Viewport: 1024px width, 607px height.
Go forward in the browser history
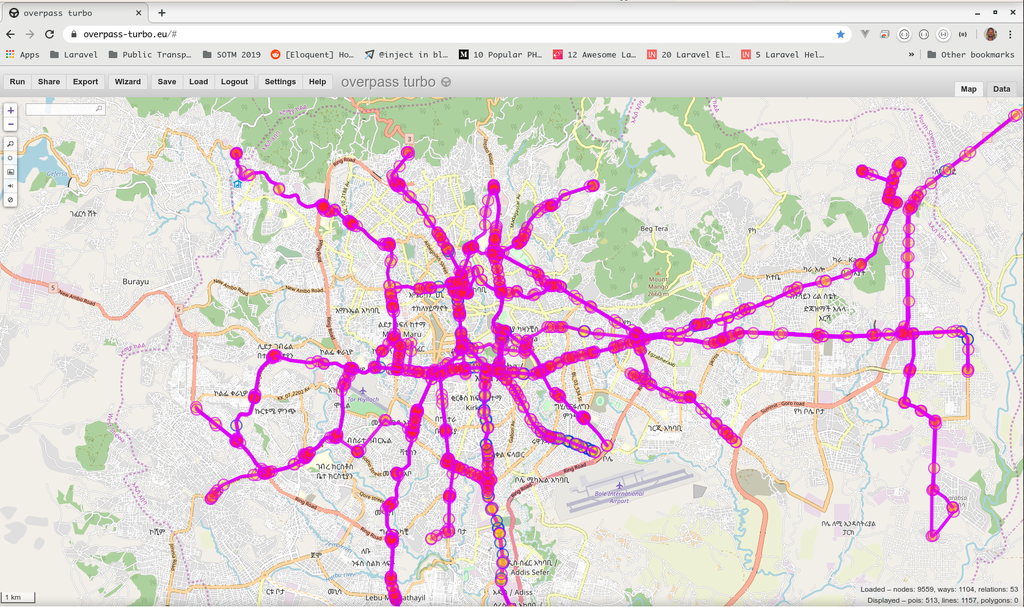click(30, 34)
